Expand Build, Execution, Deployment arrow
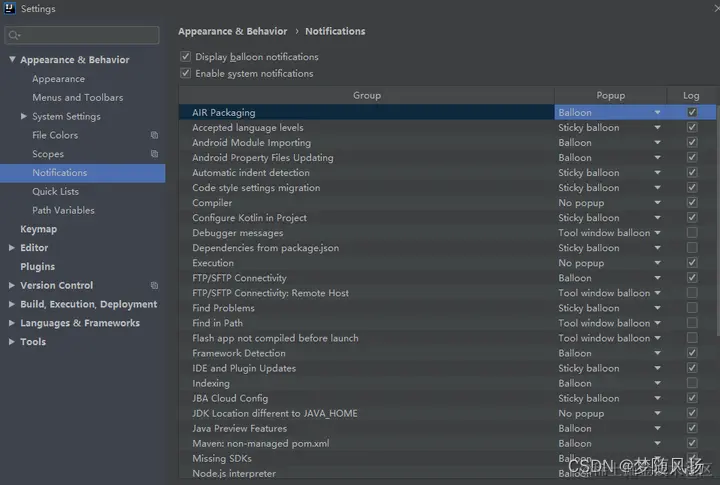 pos(12,304)
